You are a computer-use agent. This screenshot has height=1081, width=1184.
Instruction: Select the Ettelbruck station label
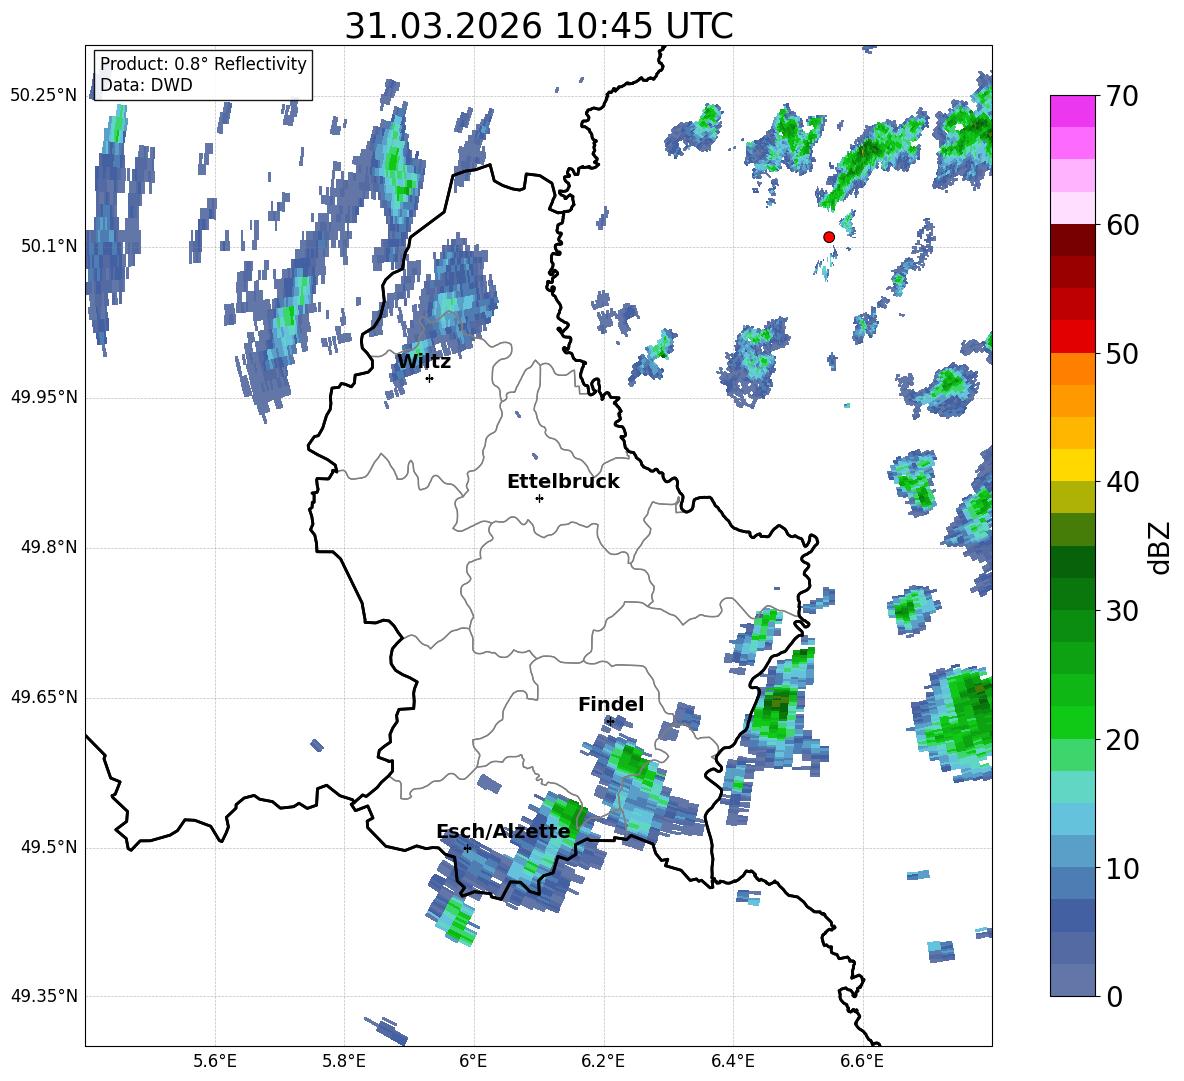tap(563, 482)
